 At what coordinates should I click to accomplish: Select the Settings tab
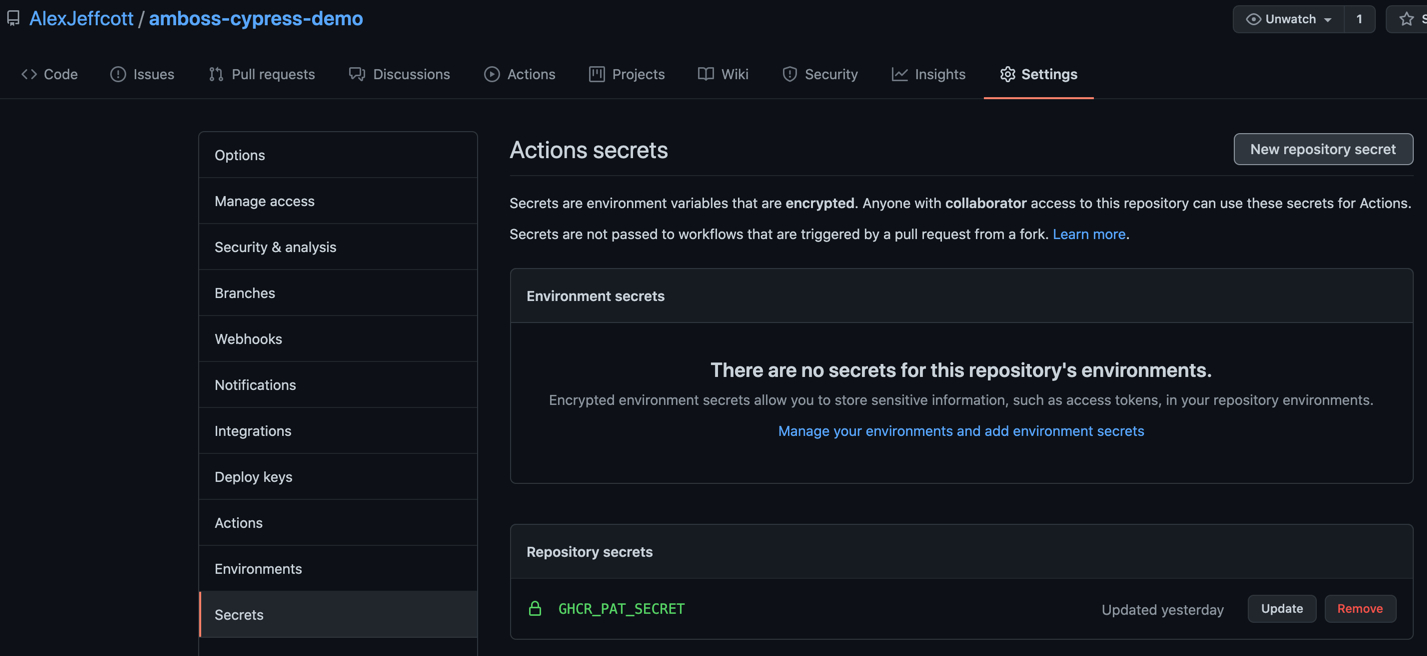tap(1039, 74)
